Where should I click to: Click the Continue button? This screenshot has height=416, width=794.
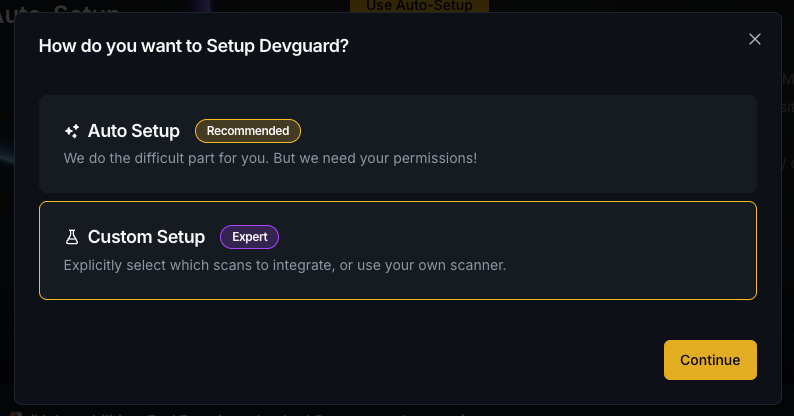click(710, 360)
